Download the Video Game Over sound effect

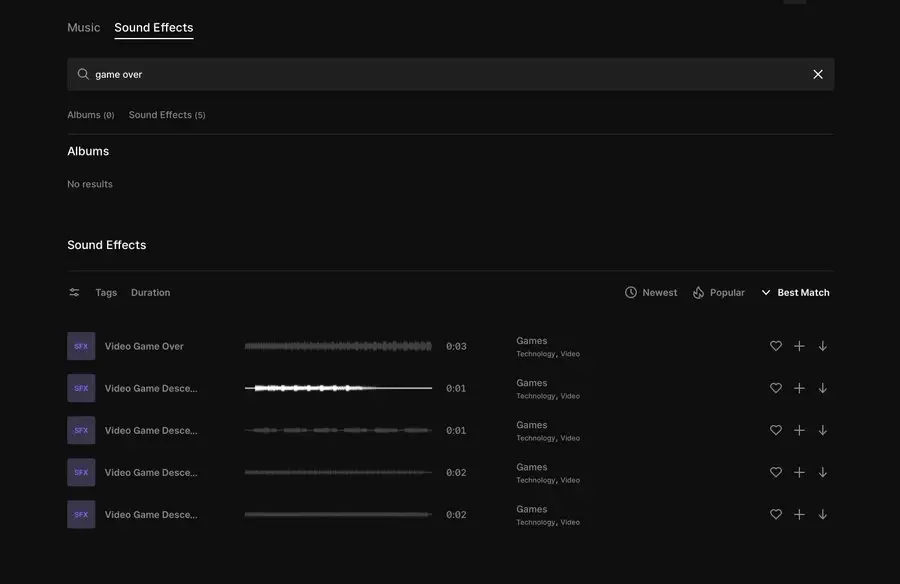point(823,346)
